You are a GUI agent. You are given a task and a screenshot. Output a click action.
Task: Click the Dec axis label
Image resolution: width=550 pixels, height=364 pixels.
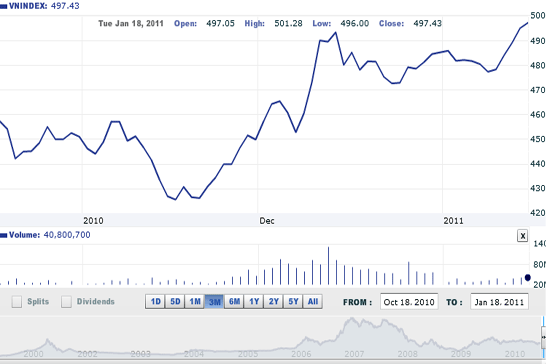pyautogui.click(x=267, y=221)
